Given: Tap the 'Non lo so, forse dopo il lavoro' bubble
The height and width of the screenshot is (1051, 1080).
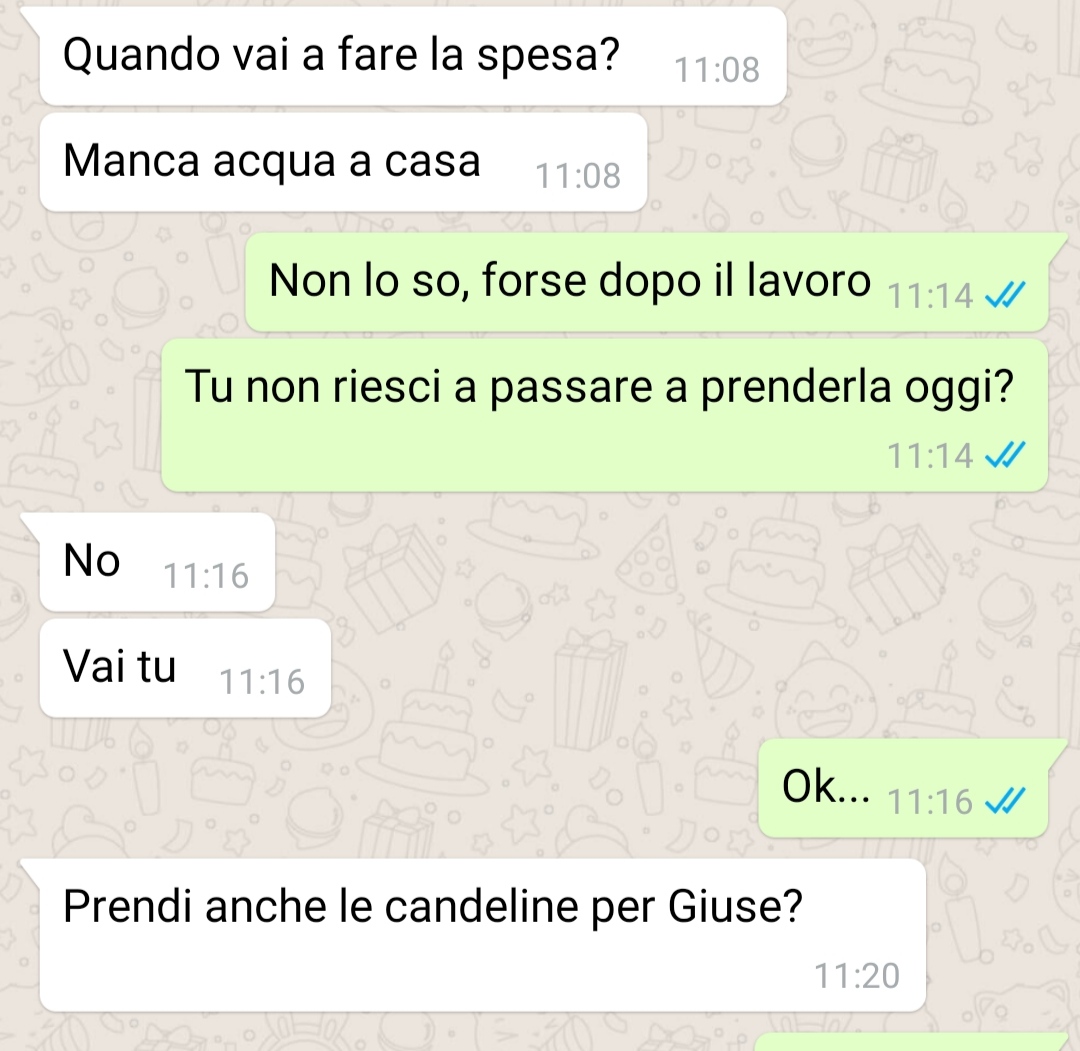Looking at the screenshot, I should pos(647,282).
